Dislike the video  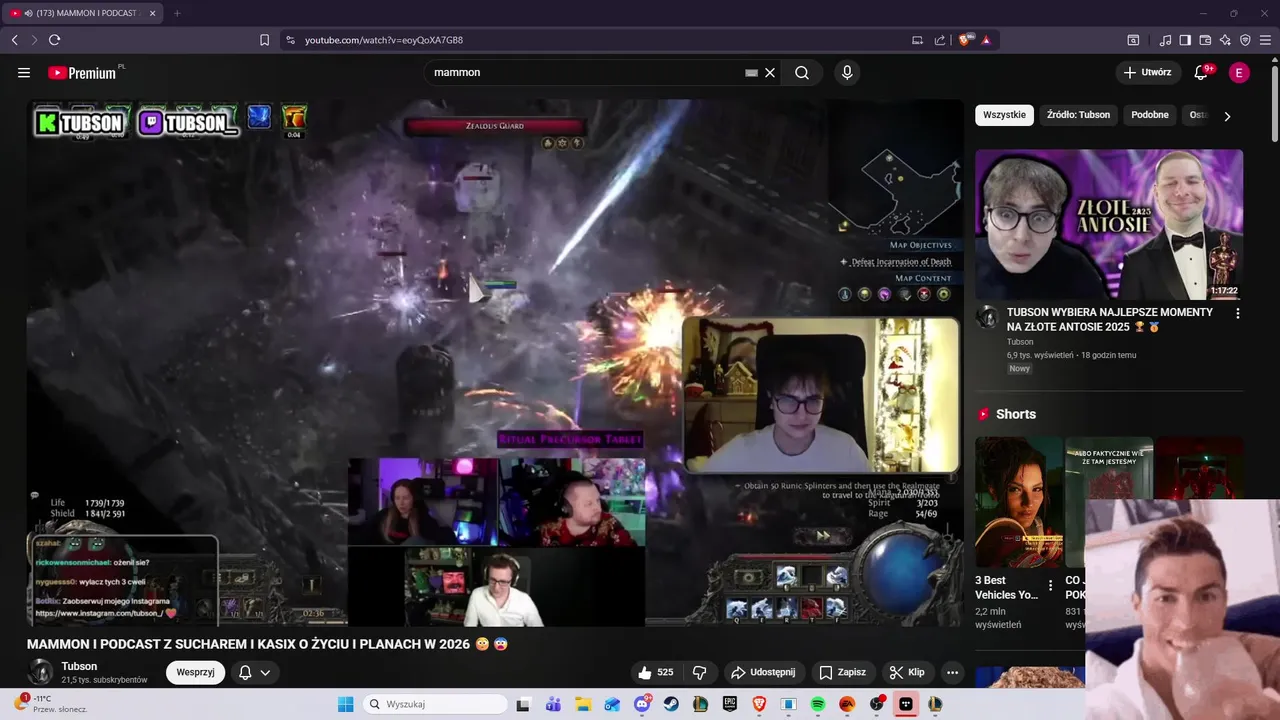tap(700, 673)
